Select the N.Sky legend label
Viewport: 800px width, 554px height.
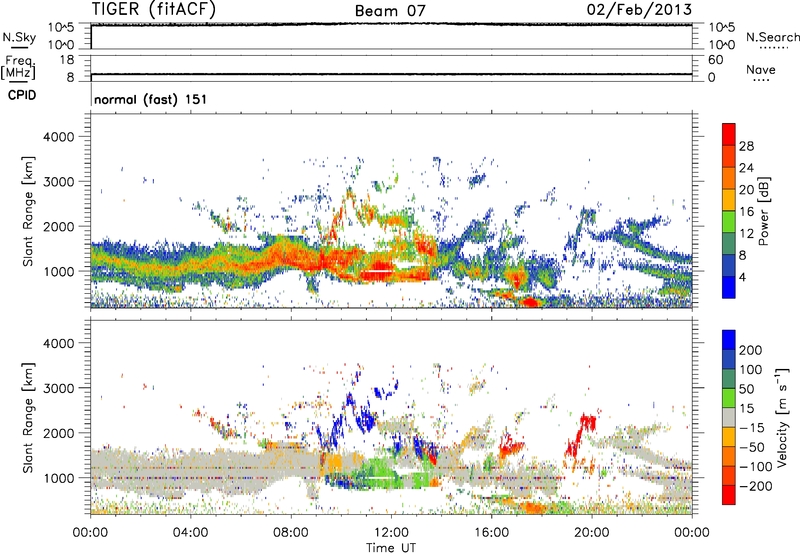[x=19, y=37]
